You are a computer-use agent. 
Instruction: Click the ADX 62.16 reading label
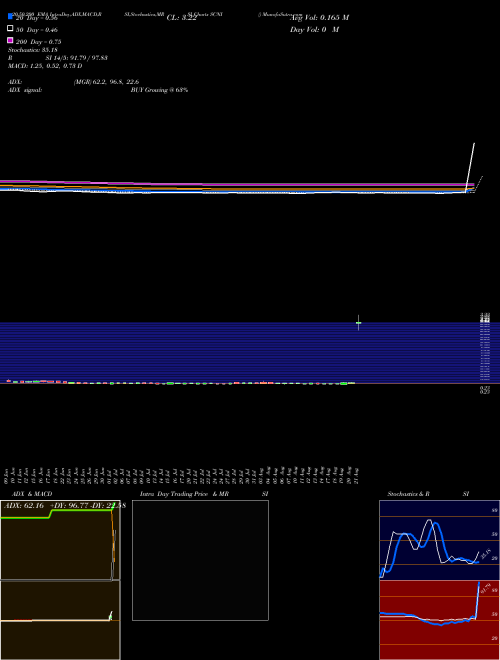(x=24, y=506)
